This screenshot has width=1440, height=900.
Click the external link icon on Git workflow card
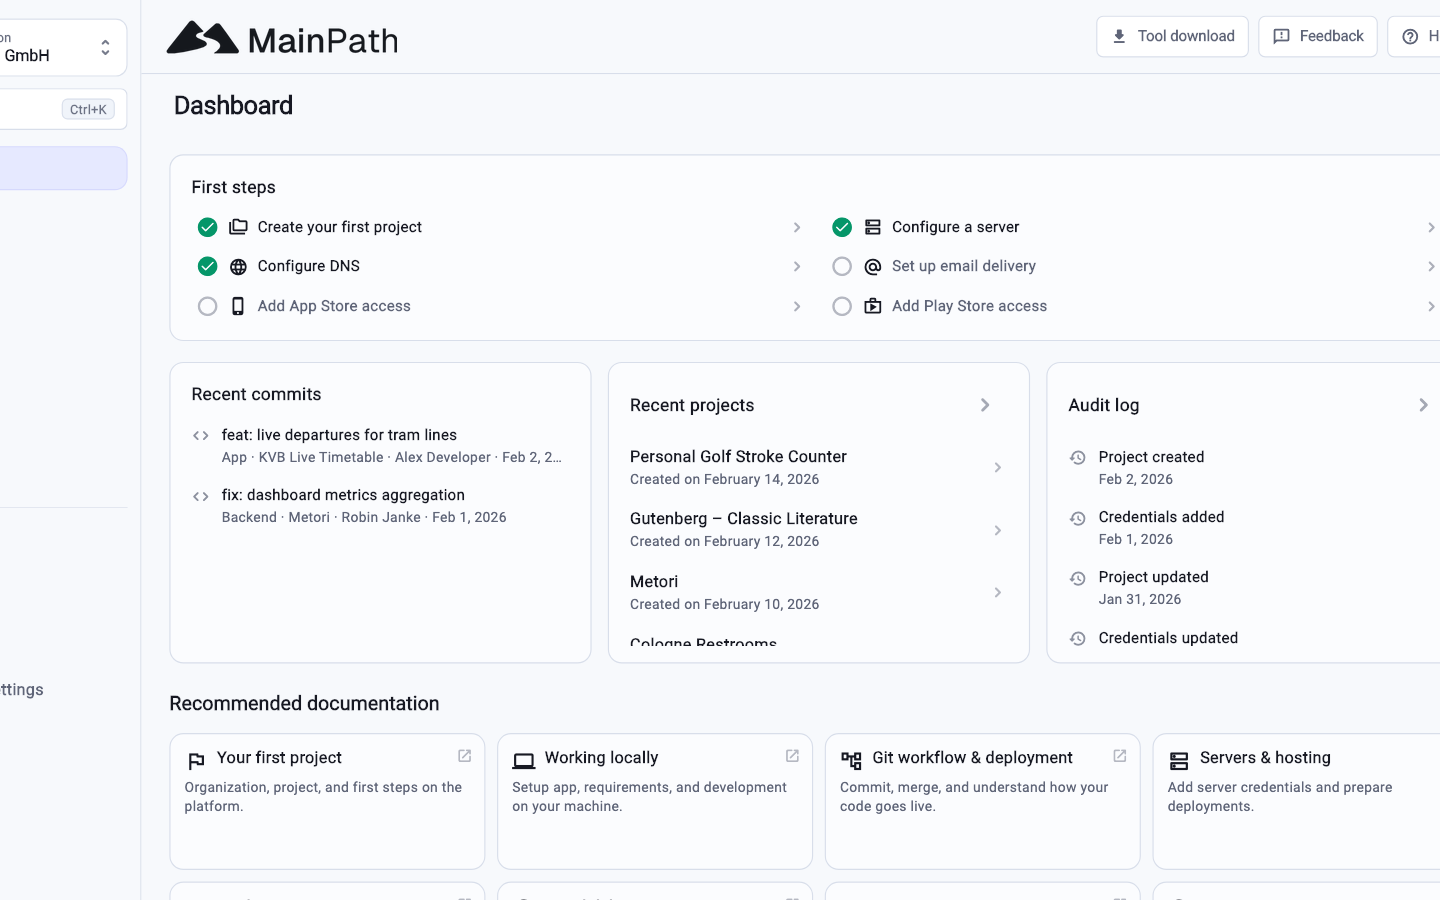pyautogui.click(x=1120, y=756)
